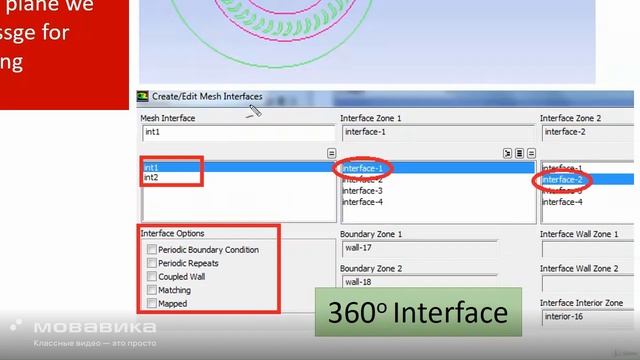The height and width of the screenshot is (360, 640).
Task: Click the Interface Wall Zone 1 field
Action: 588,249
